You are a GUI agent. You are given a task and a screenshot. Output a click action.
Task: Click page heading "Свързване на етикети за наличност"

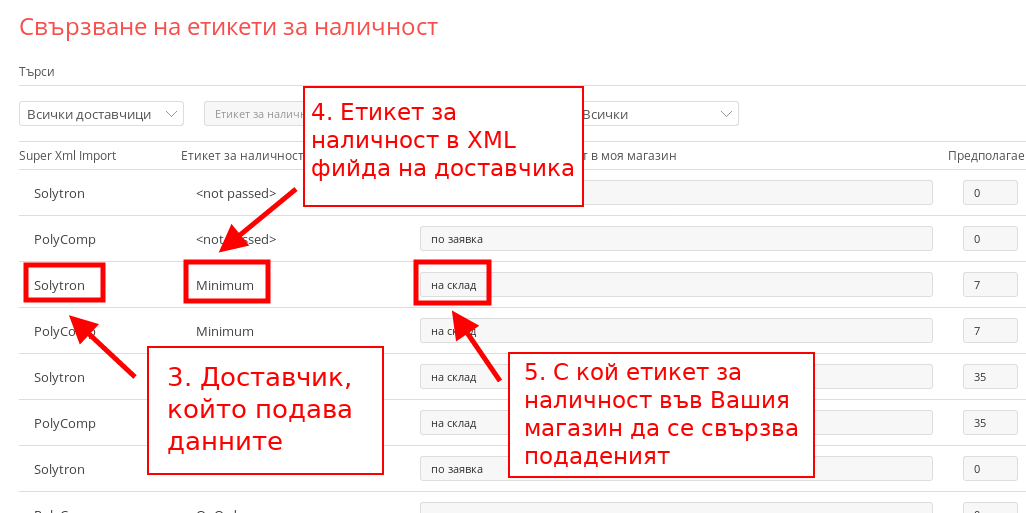pyautogui.click(x=229, y=27)
